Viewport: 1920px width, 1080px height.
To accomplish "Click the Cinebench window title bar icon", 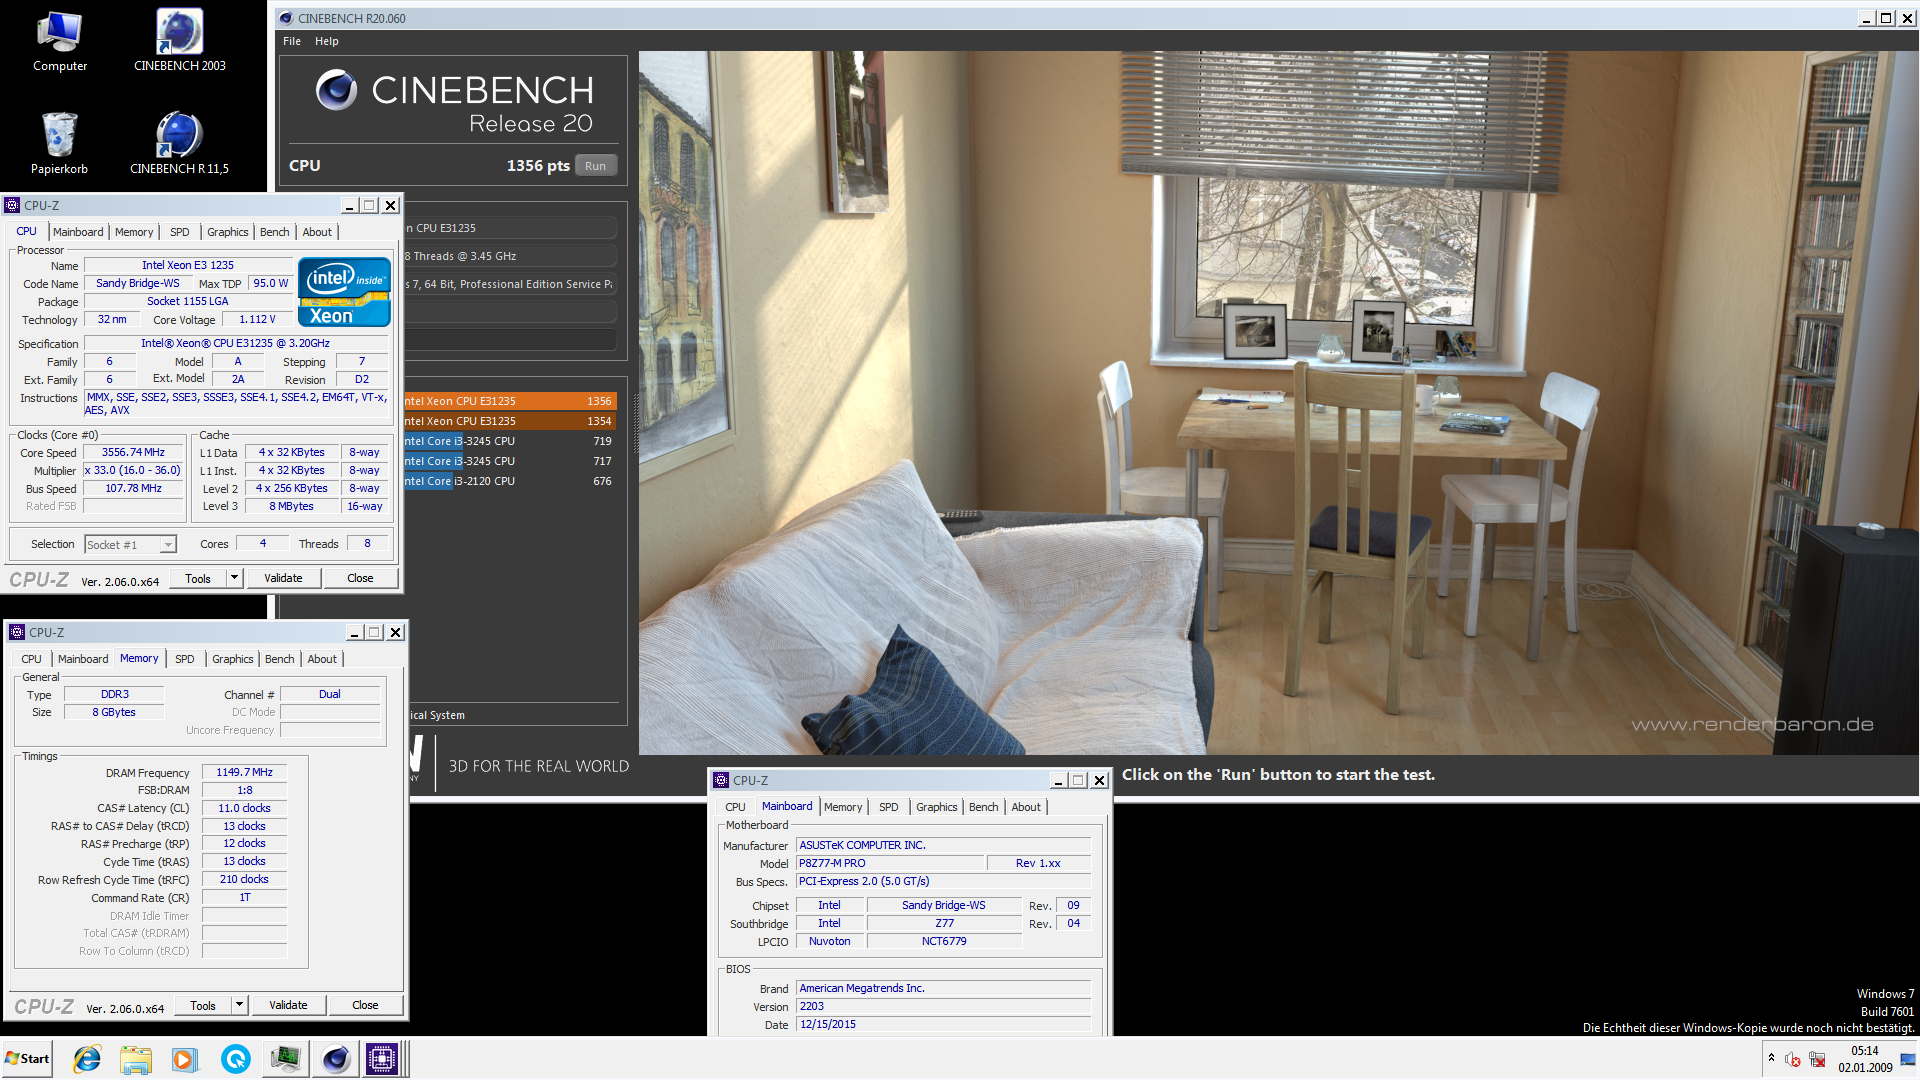I will (x=286, y=18).
